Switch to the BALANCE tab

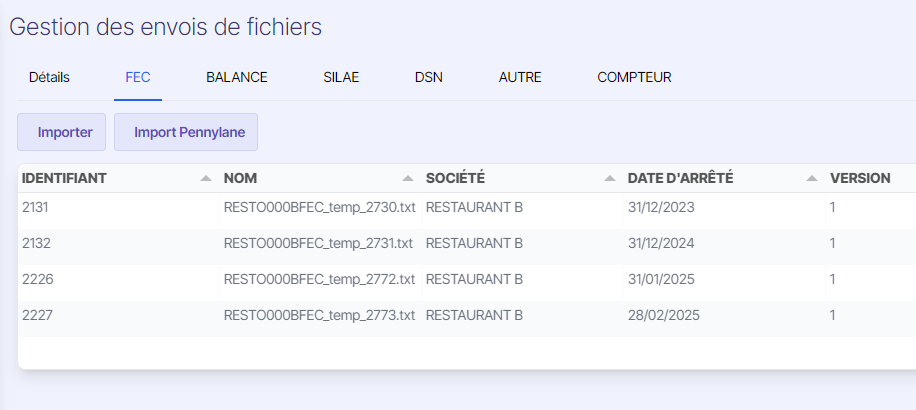pos(237,77)
